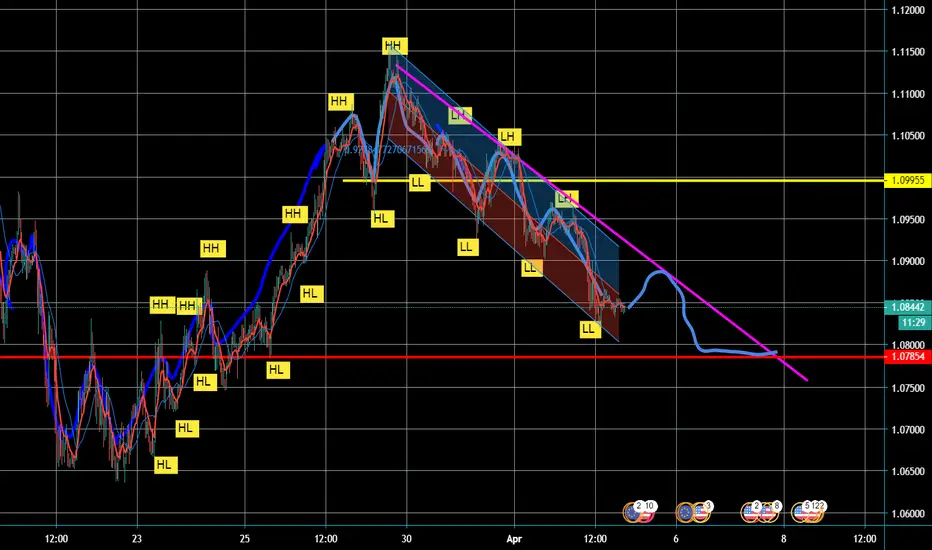Image resolution: width=932 pixels, height=550 pixels.
Task: Select the lowest LL label near 1.0820
Action: coord(590,329)
